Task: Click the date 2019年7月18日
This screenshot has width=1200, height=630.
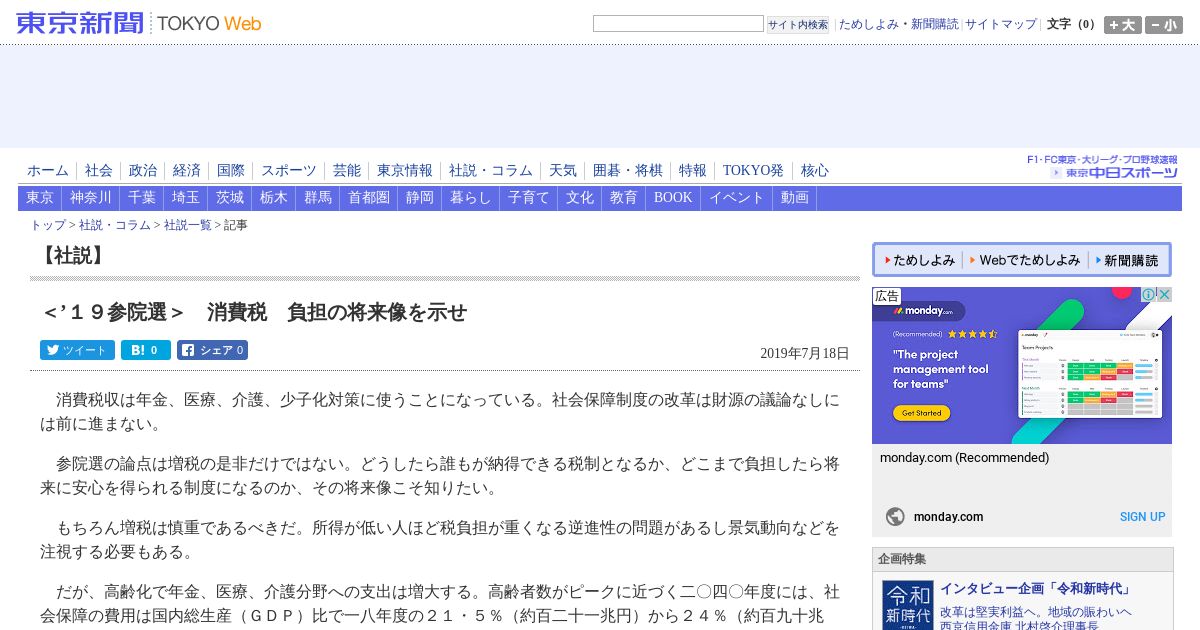Action: (x=805, y=353)
